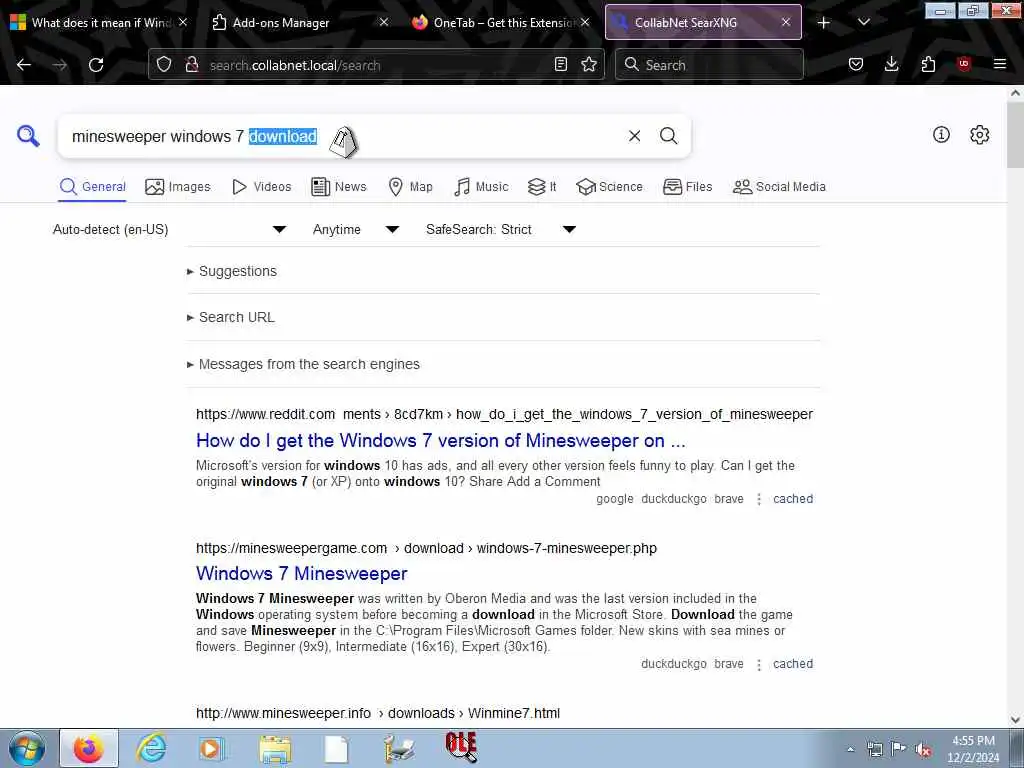Screen dimensions: 1024x768
Task: Open Windows Explorer folder in taskbar
Action: 275,748
